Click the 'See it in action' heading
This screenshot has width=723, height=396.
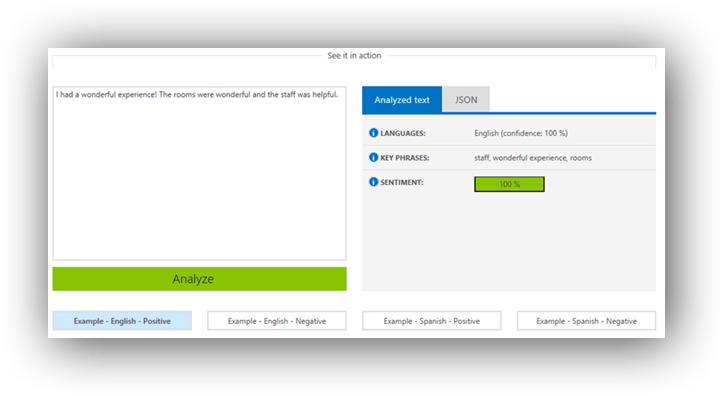(x=354, y=55)
